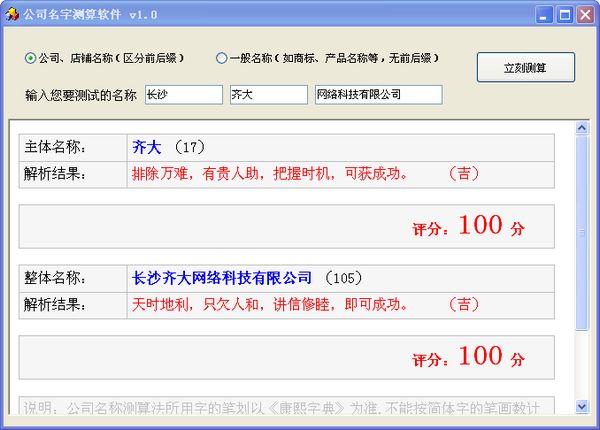Click (吉) in the 天时地利 row
Viewport: 600px width, 430px height.
(x=463, y=305)
